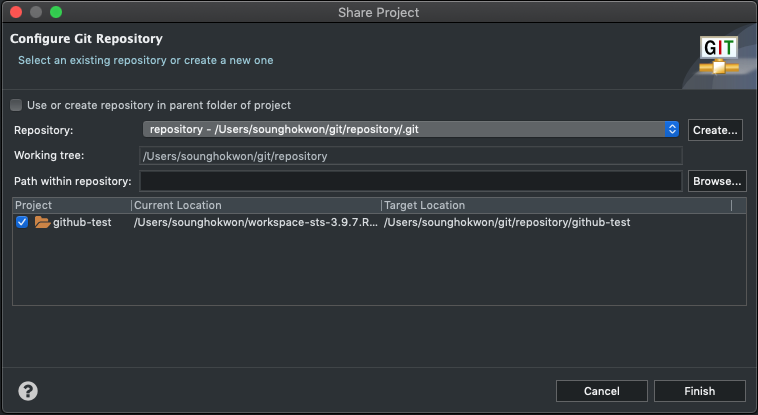Screen dimensions: 758x415
Task: Uncheck the github-test project checkbox
Action: pyautogui.click(x=22, y=222)
